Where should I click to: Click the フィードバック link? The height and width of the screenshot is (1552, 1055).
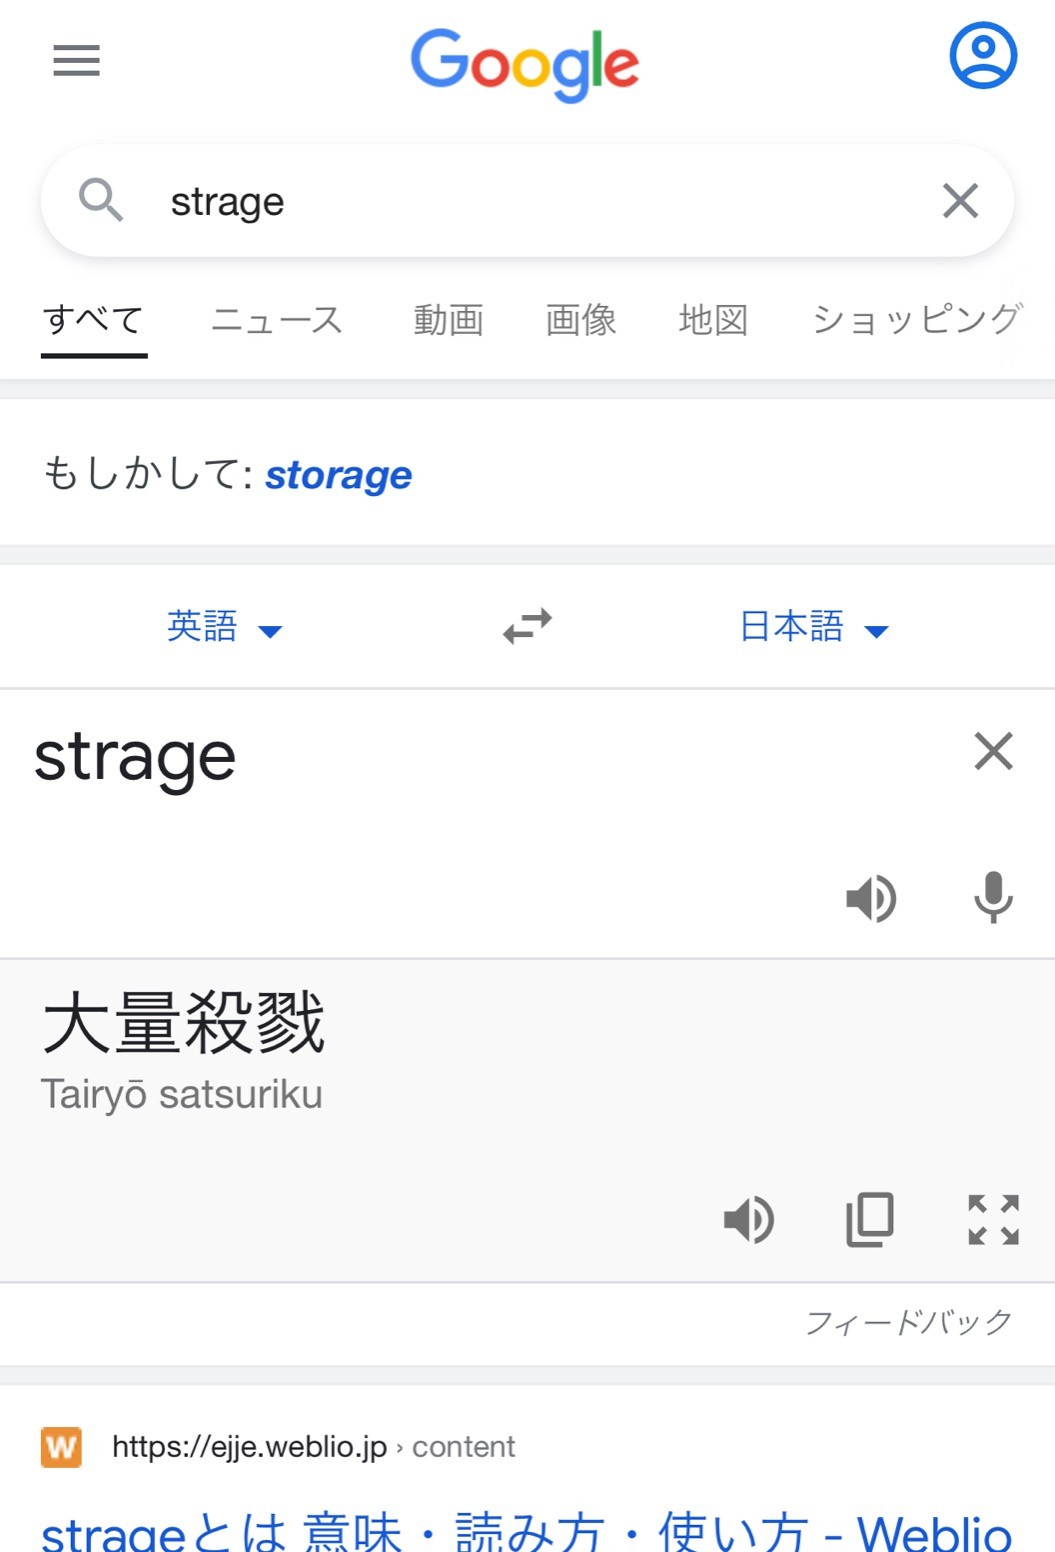pos(909,1322)
